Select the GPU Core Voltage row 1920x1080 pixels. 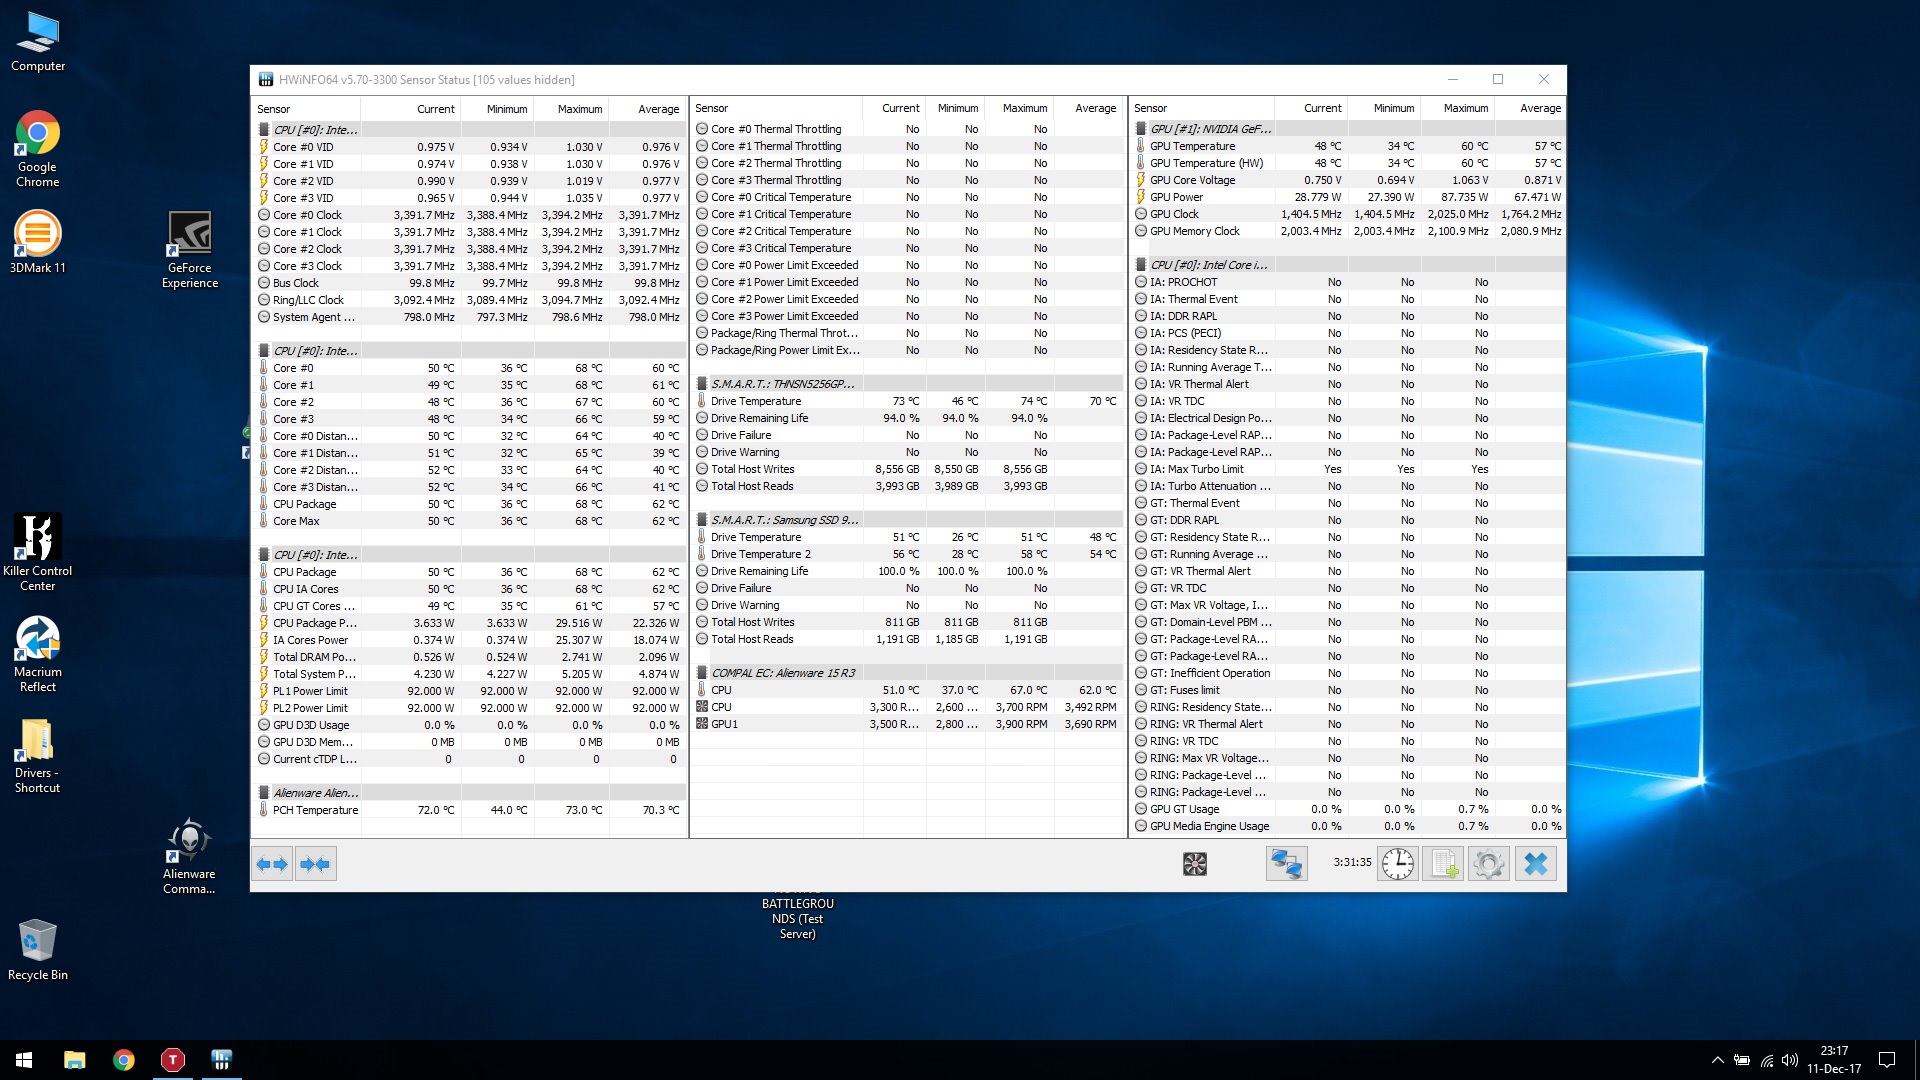[x=1348, y=180]
